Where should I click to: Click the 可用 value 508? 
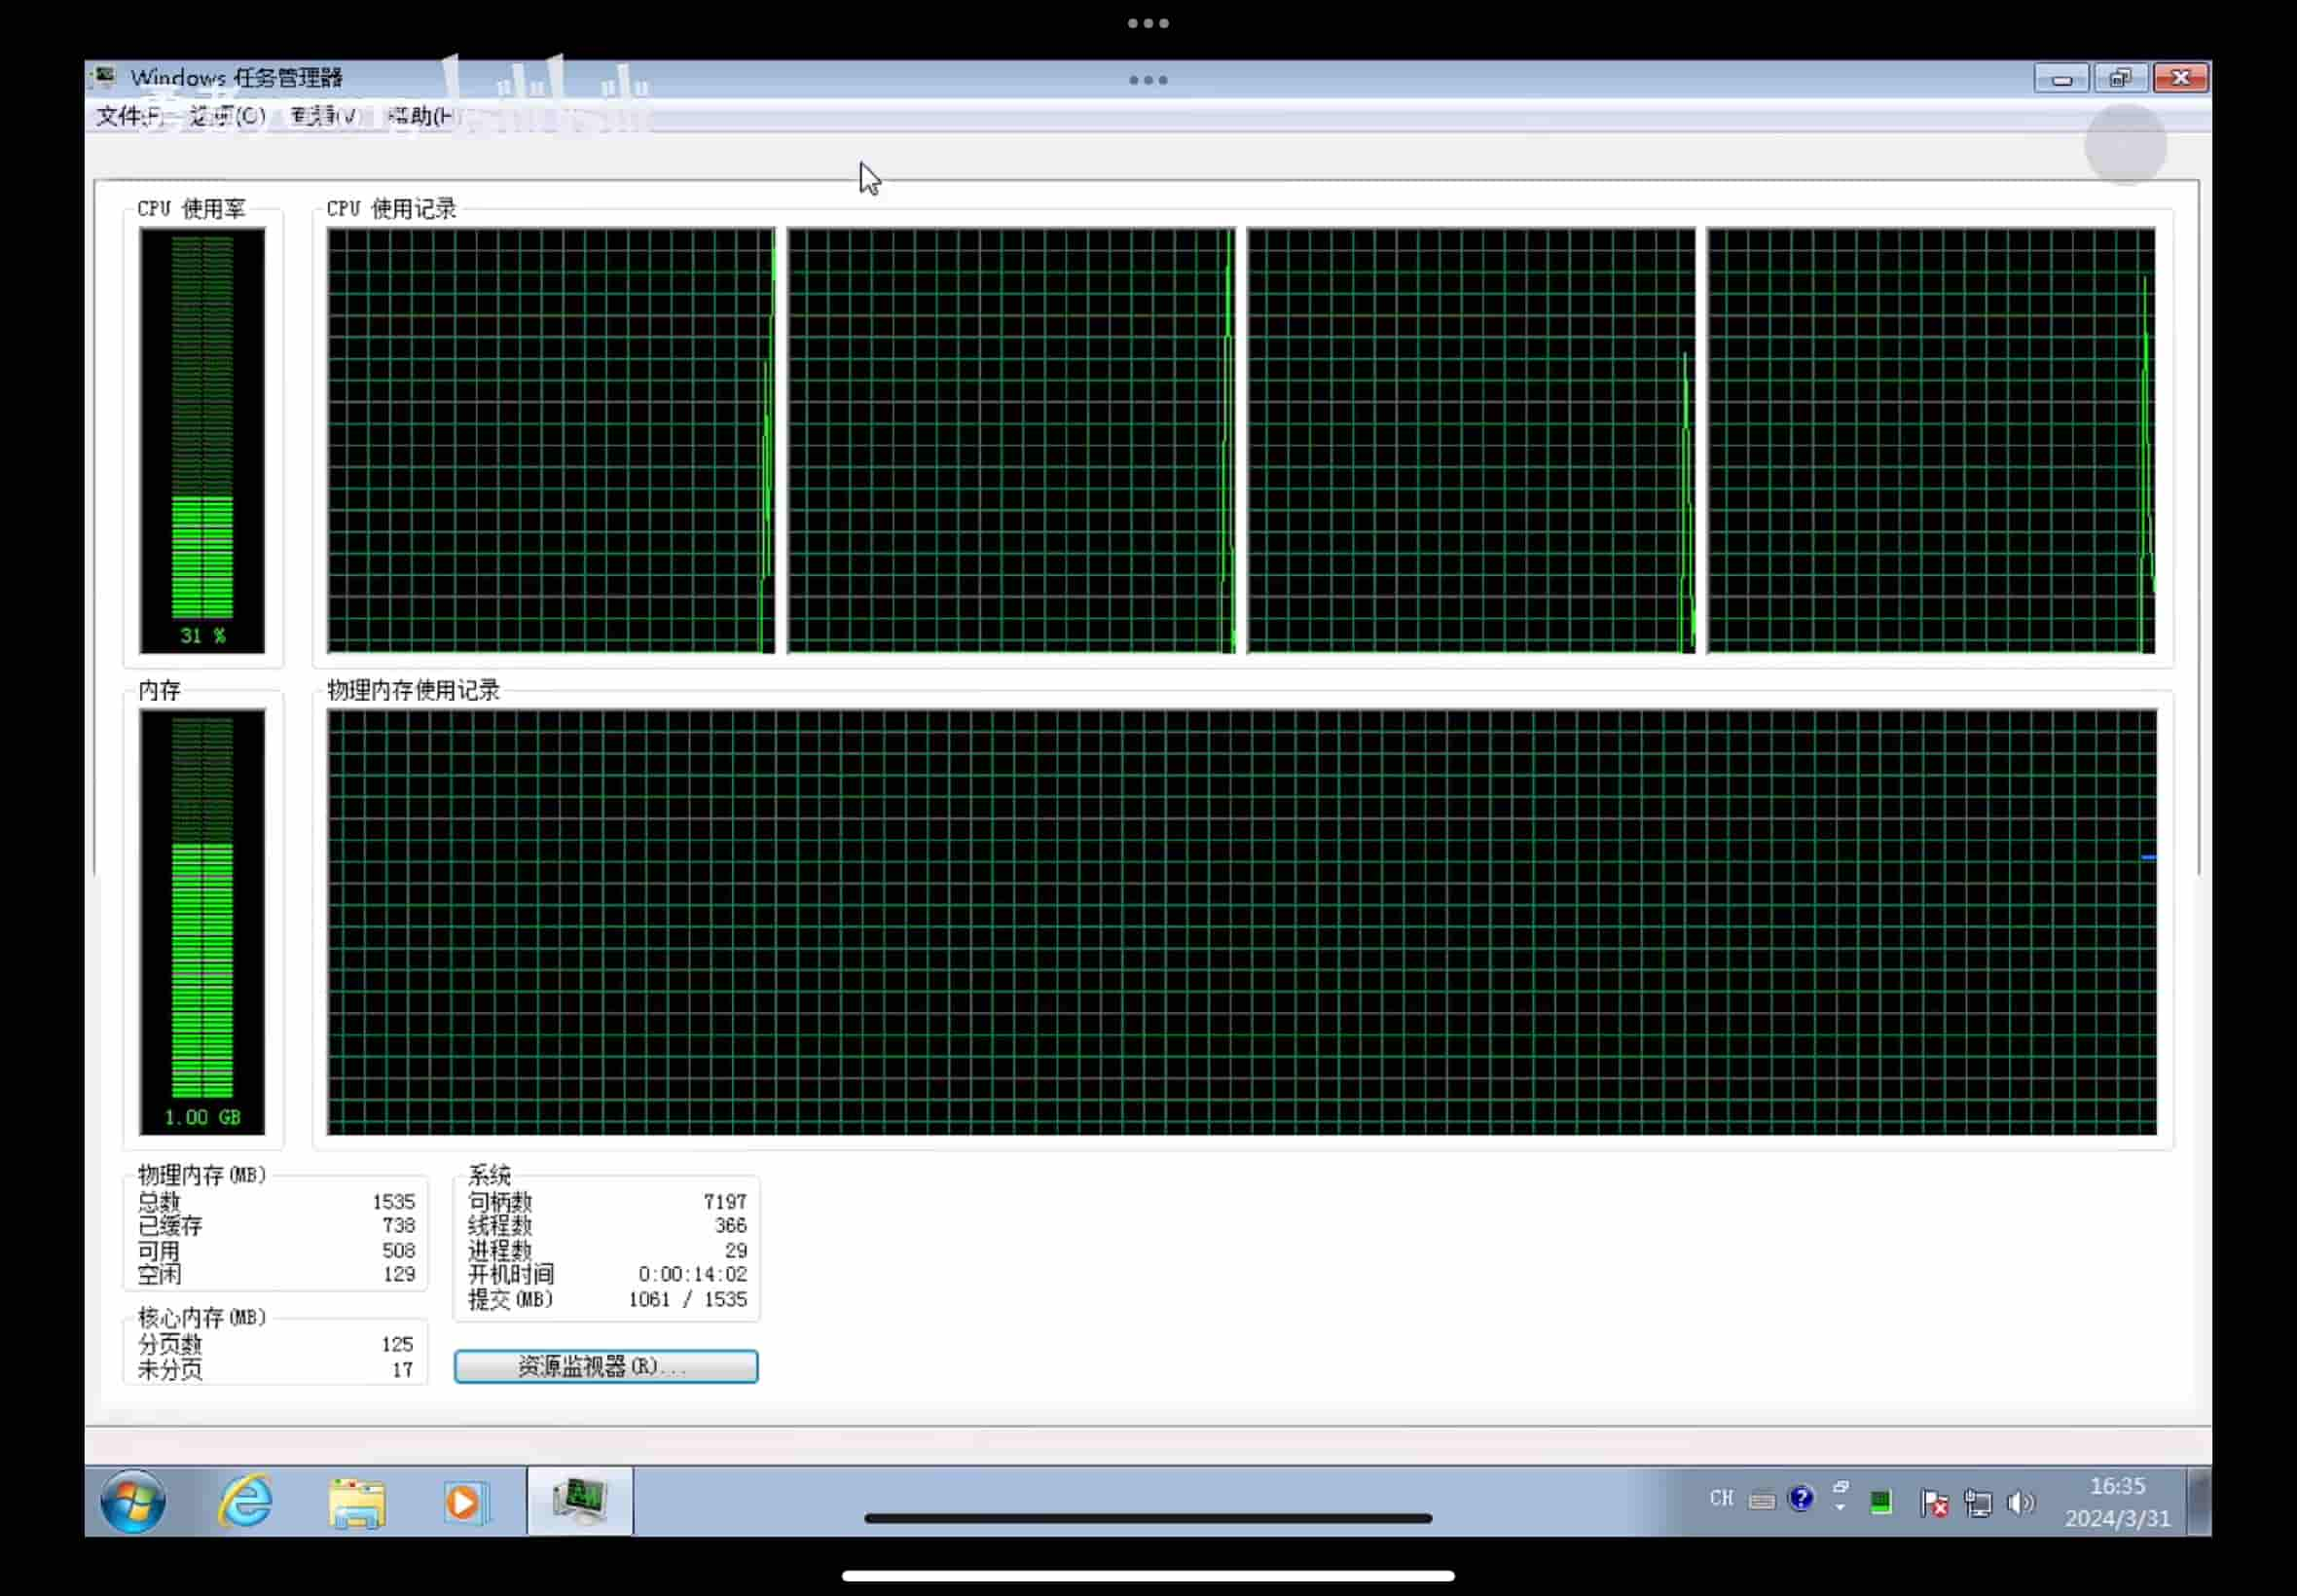coord(398,1250)
